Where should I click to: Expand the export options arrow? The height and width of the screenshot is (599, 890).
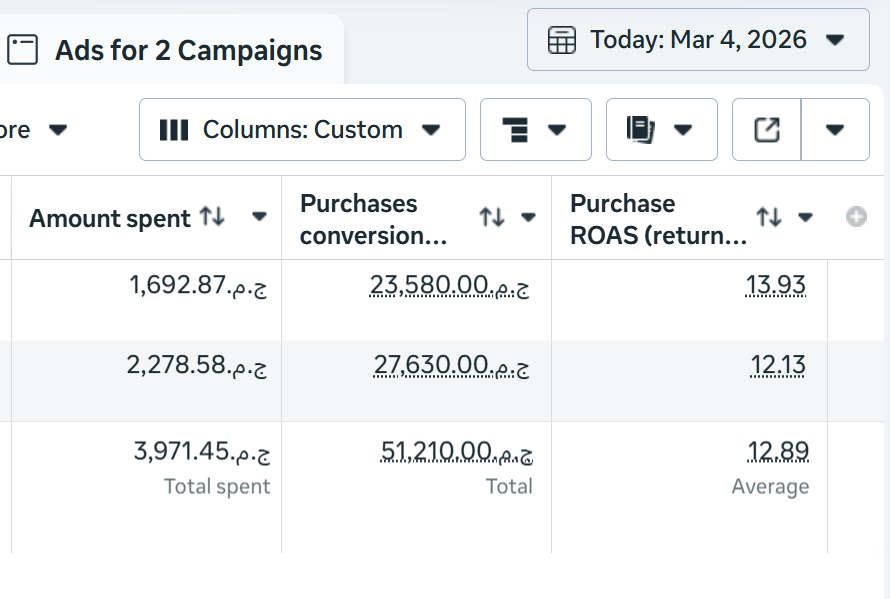point(835,129)
